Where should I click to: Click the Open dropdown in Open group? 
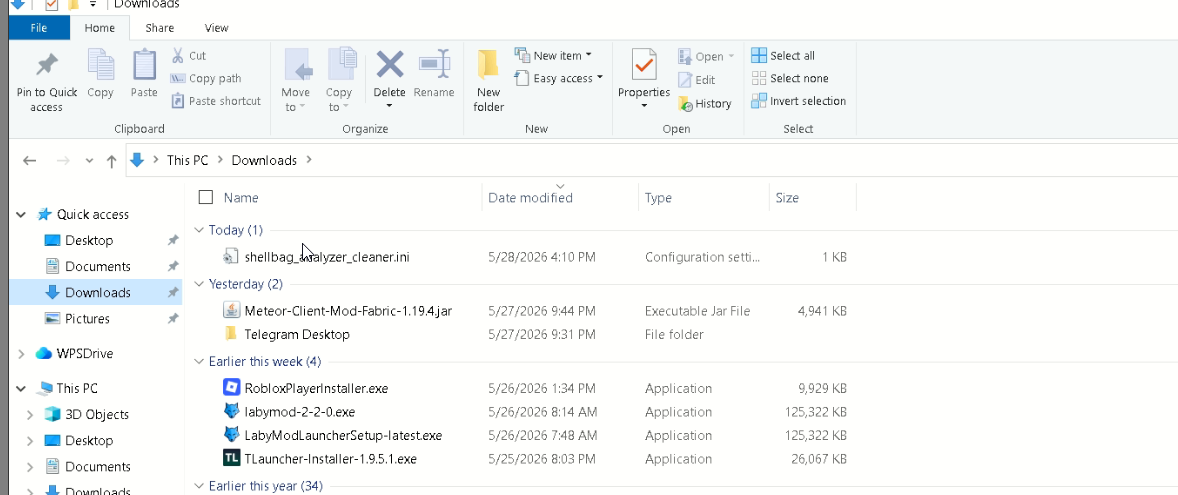pyautogui.click(x=706, y=56)
